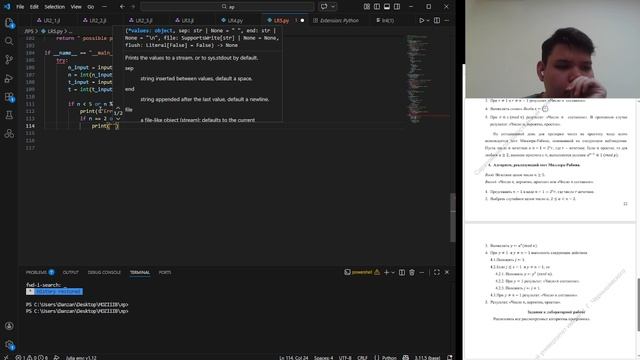This screenshot has width=640, height=360.
Task: Open the Julia view in activity bar
Action: [x=9, y=133]
